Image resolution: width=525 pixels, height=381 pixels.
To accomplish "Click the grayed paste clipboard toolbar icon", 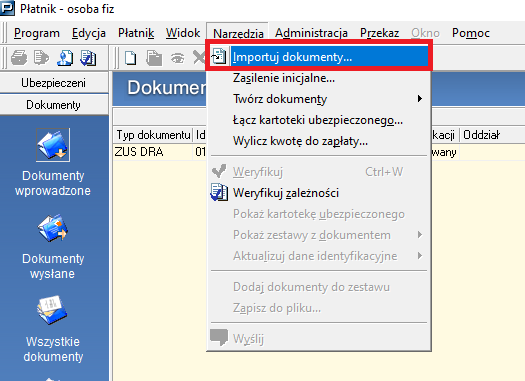I will 154,58.
